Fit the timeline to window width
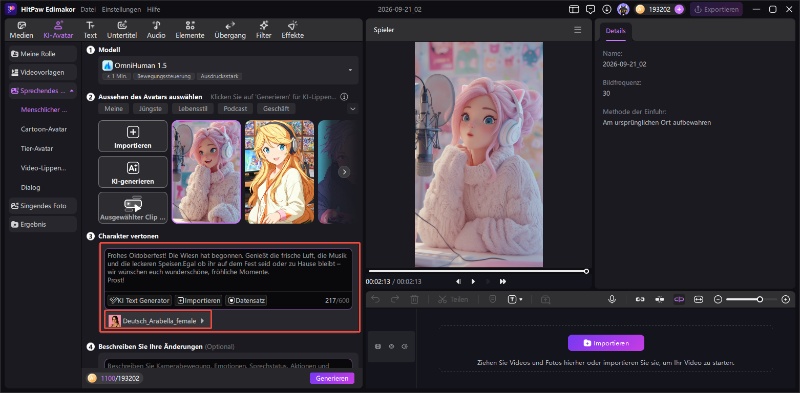The width and height of the screenshot is (800, 393). (x=698, y=300)
